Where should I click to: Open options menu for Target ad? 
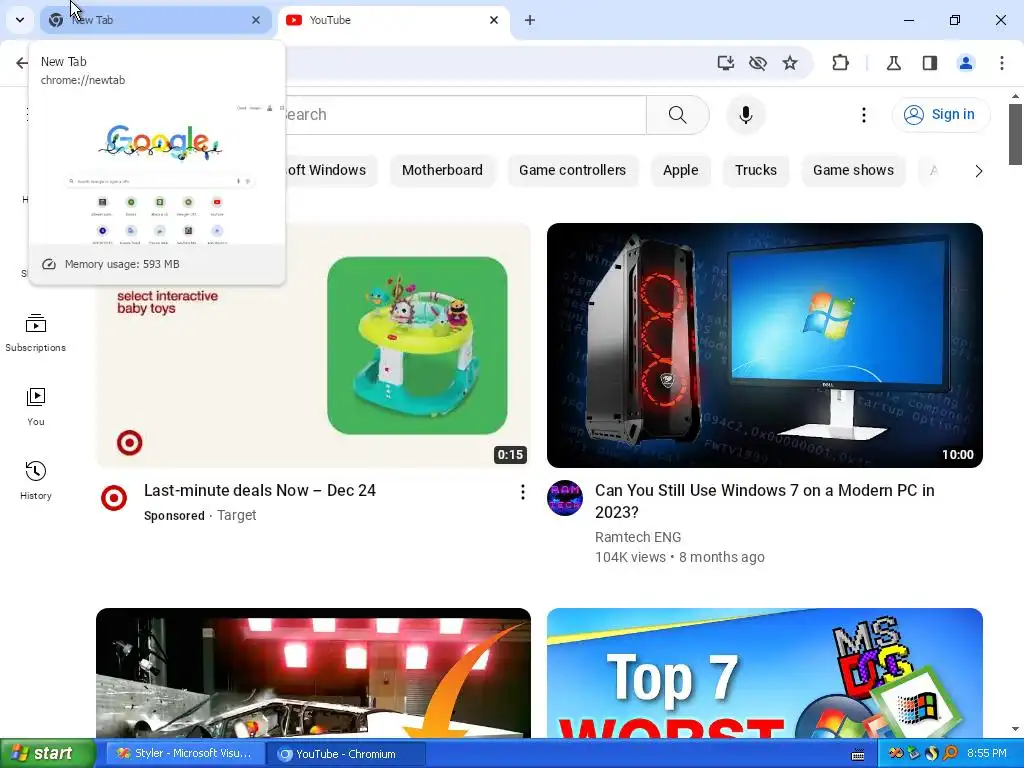pyautogui.click(x=522, y=492)
